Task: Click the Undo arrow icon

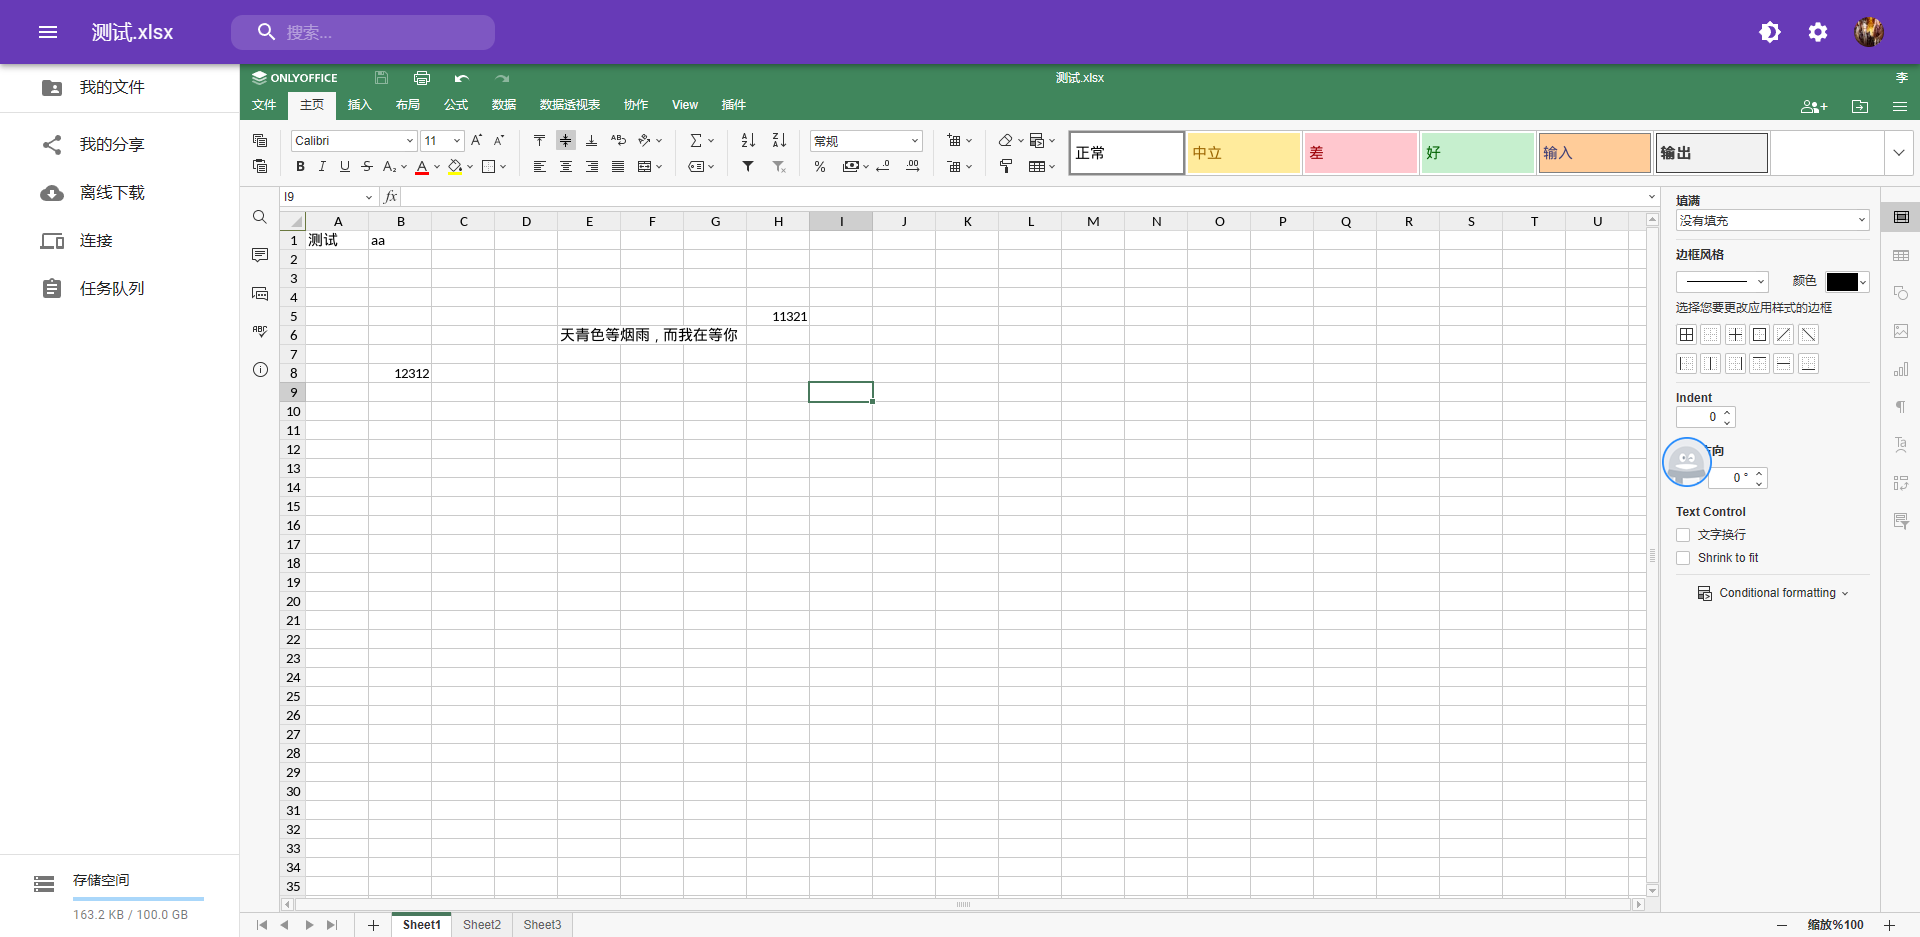Action: pos(461,78)
